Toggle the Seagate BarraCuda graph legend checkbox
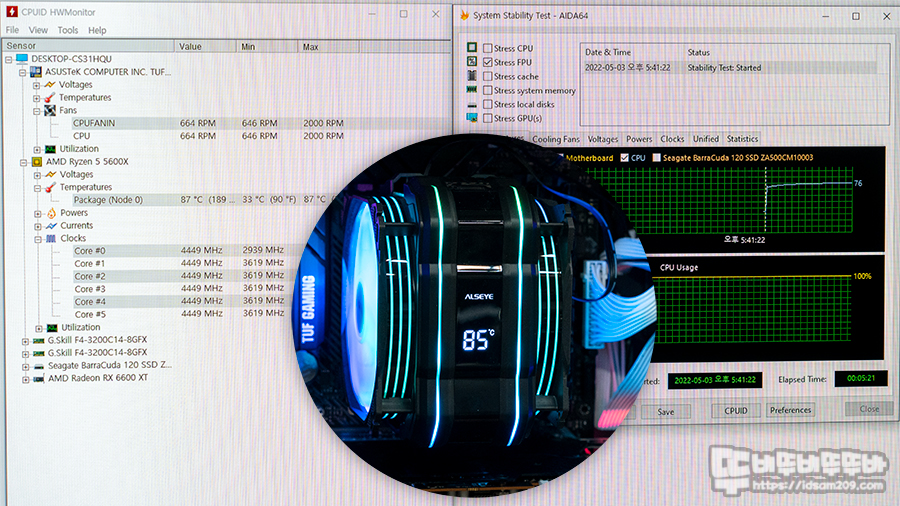 [656, 157]
